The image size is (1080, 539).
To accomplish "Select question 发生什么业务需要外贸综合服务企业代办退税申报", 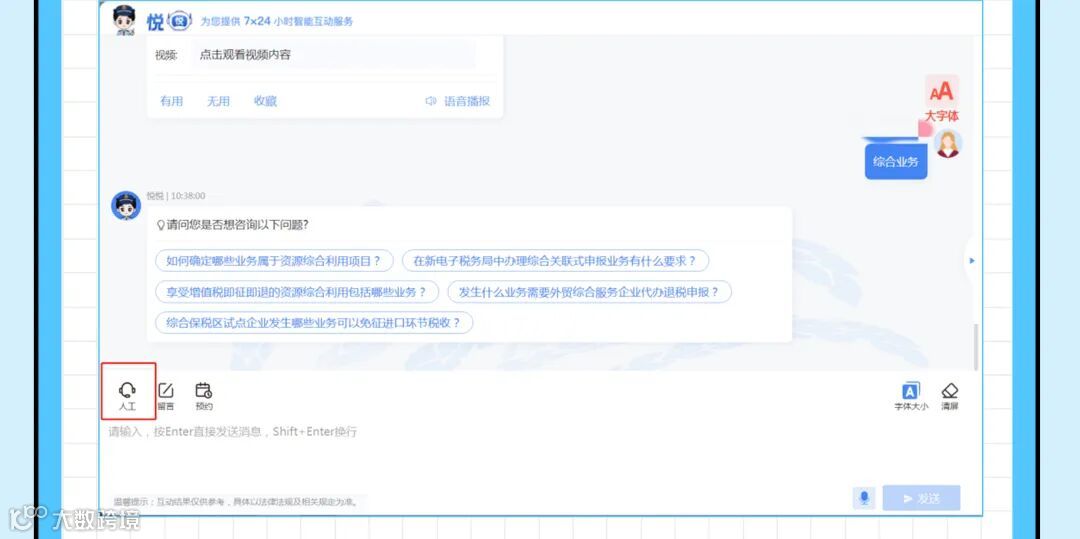I will pos(590,292).
